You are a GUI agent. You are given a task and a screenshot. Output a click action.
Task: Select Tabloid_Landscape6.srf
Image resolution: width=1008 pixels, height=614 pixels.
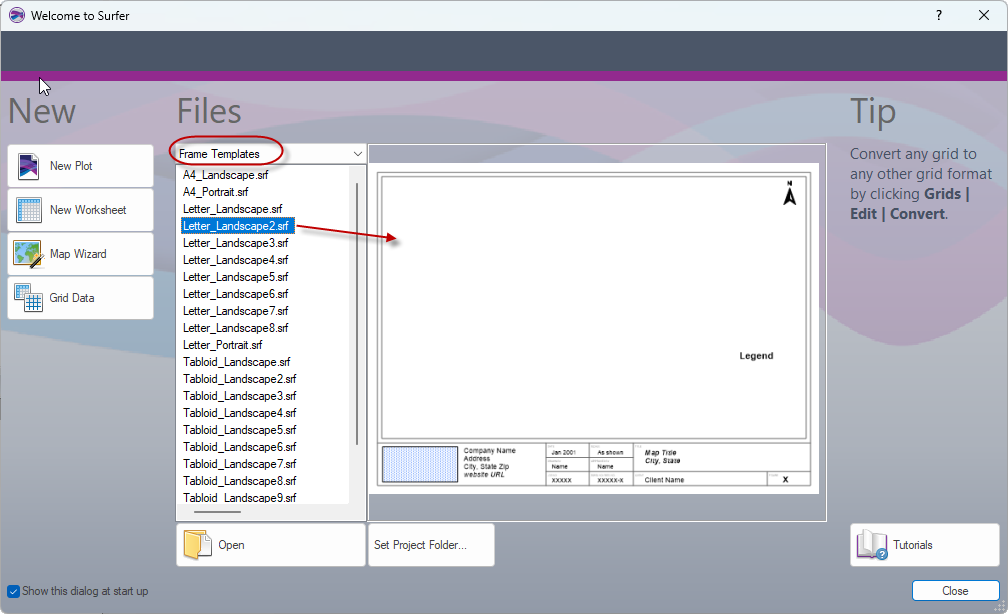click(239, 447)
